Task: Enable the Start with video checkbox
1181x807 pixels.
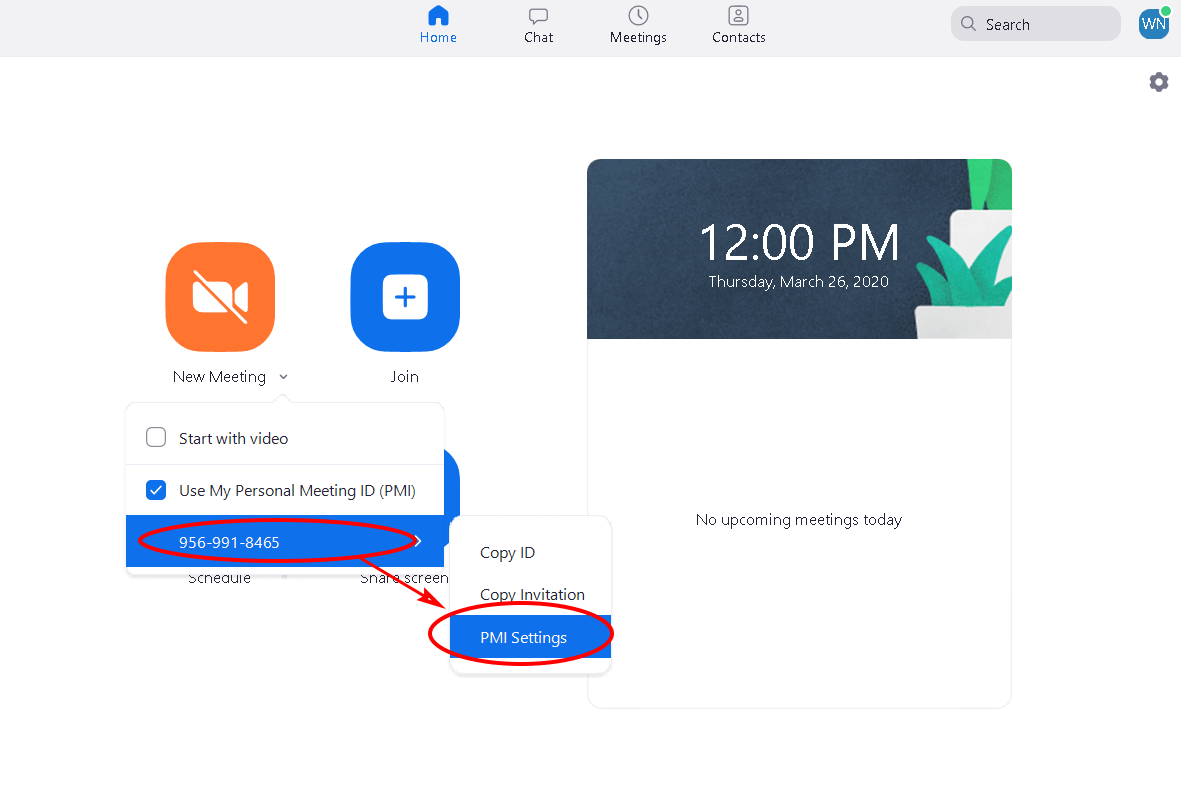Action: tap(156, 438)
